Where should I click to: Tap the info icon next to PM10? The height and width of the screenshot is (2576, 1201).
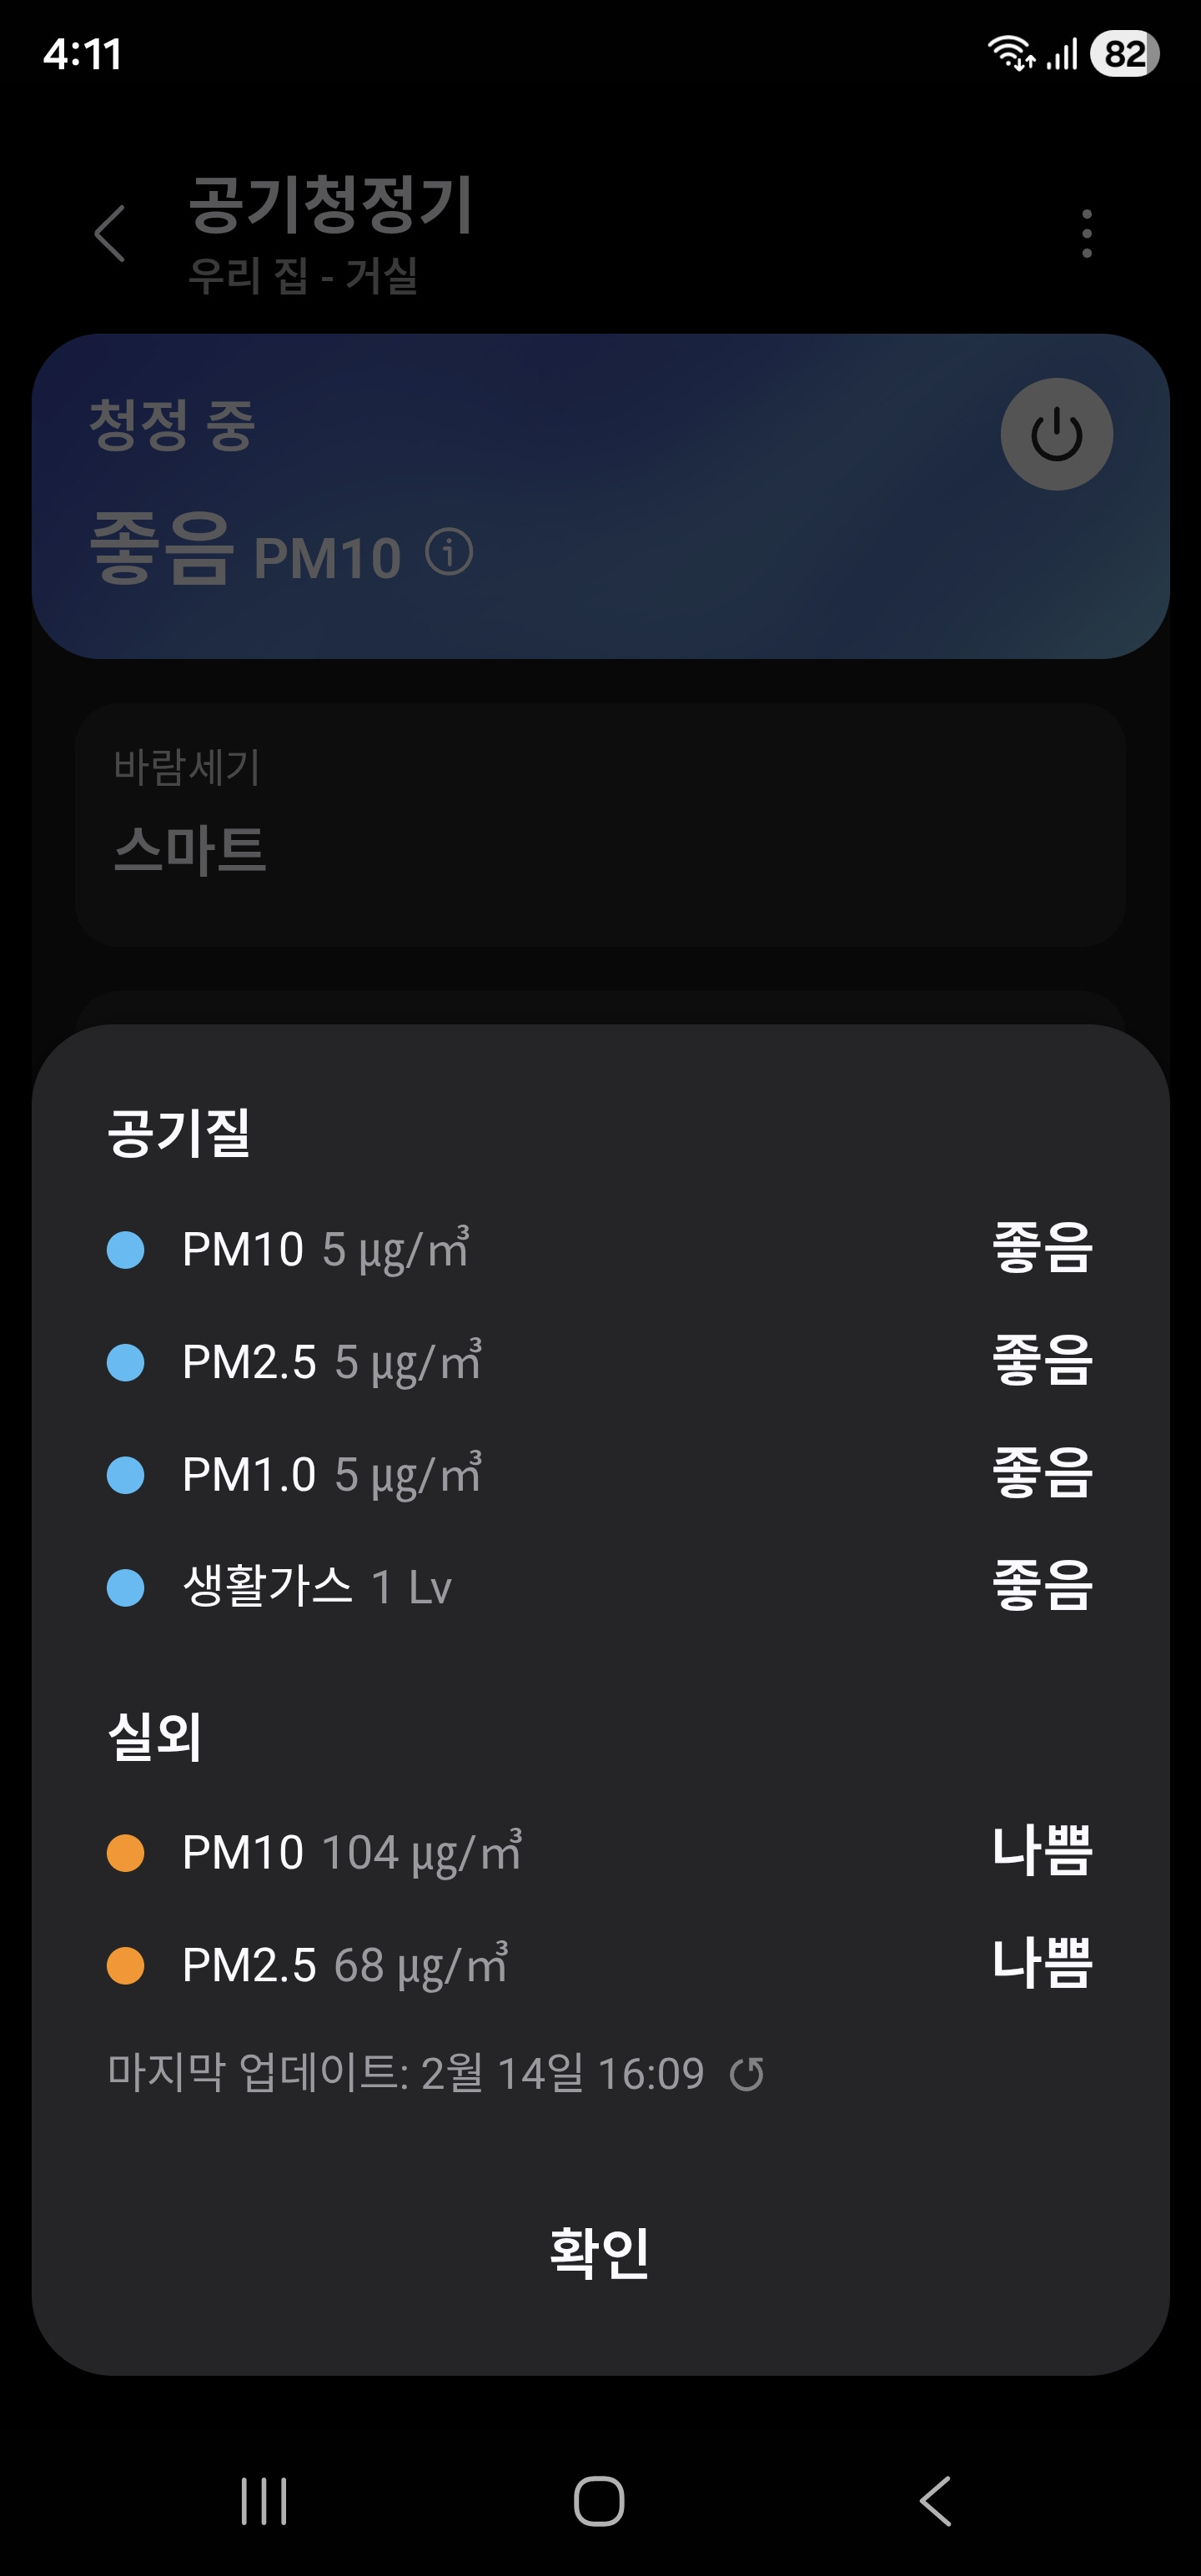(449, 552)
